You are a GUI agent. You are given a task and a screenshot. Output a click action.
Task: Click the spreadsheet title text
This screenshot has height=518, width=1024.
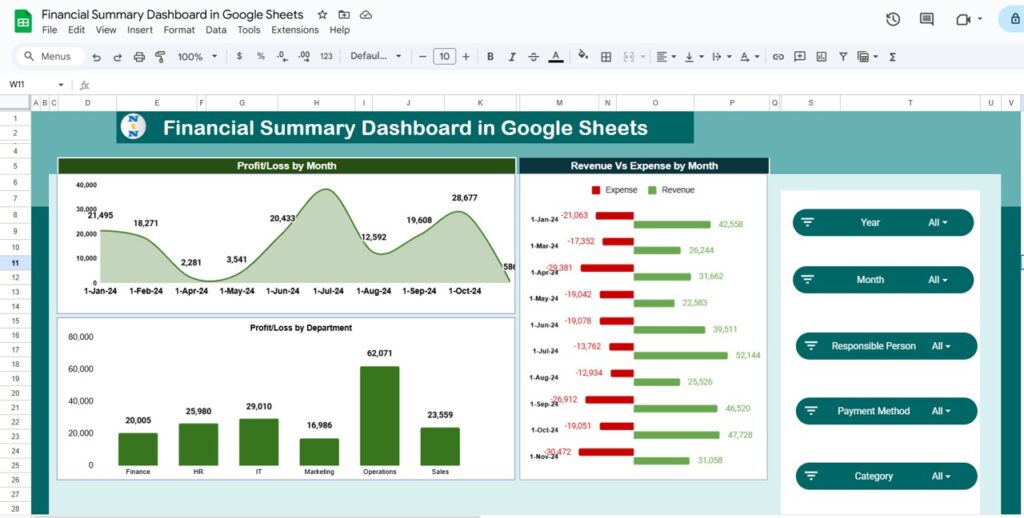pyautogui.click(x=172, y=14)
